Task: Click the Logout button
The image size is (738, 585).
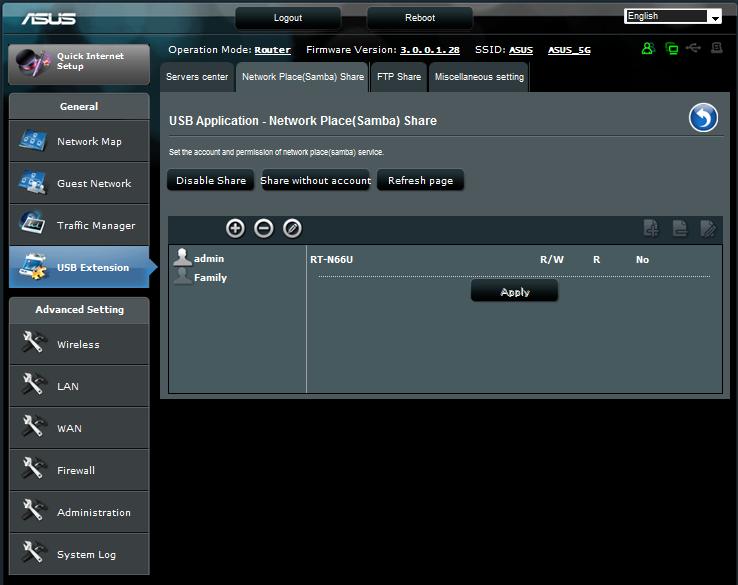Action: point(288,18)
